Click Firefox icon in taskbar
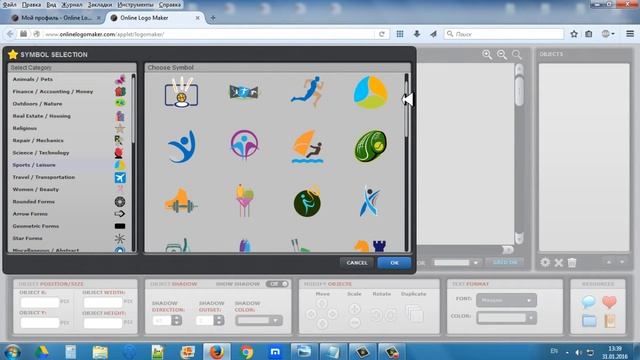This screenshot has height=360, width=640. tap(216, 351)
